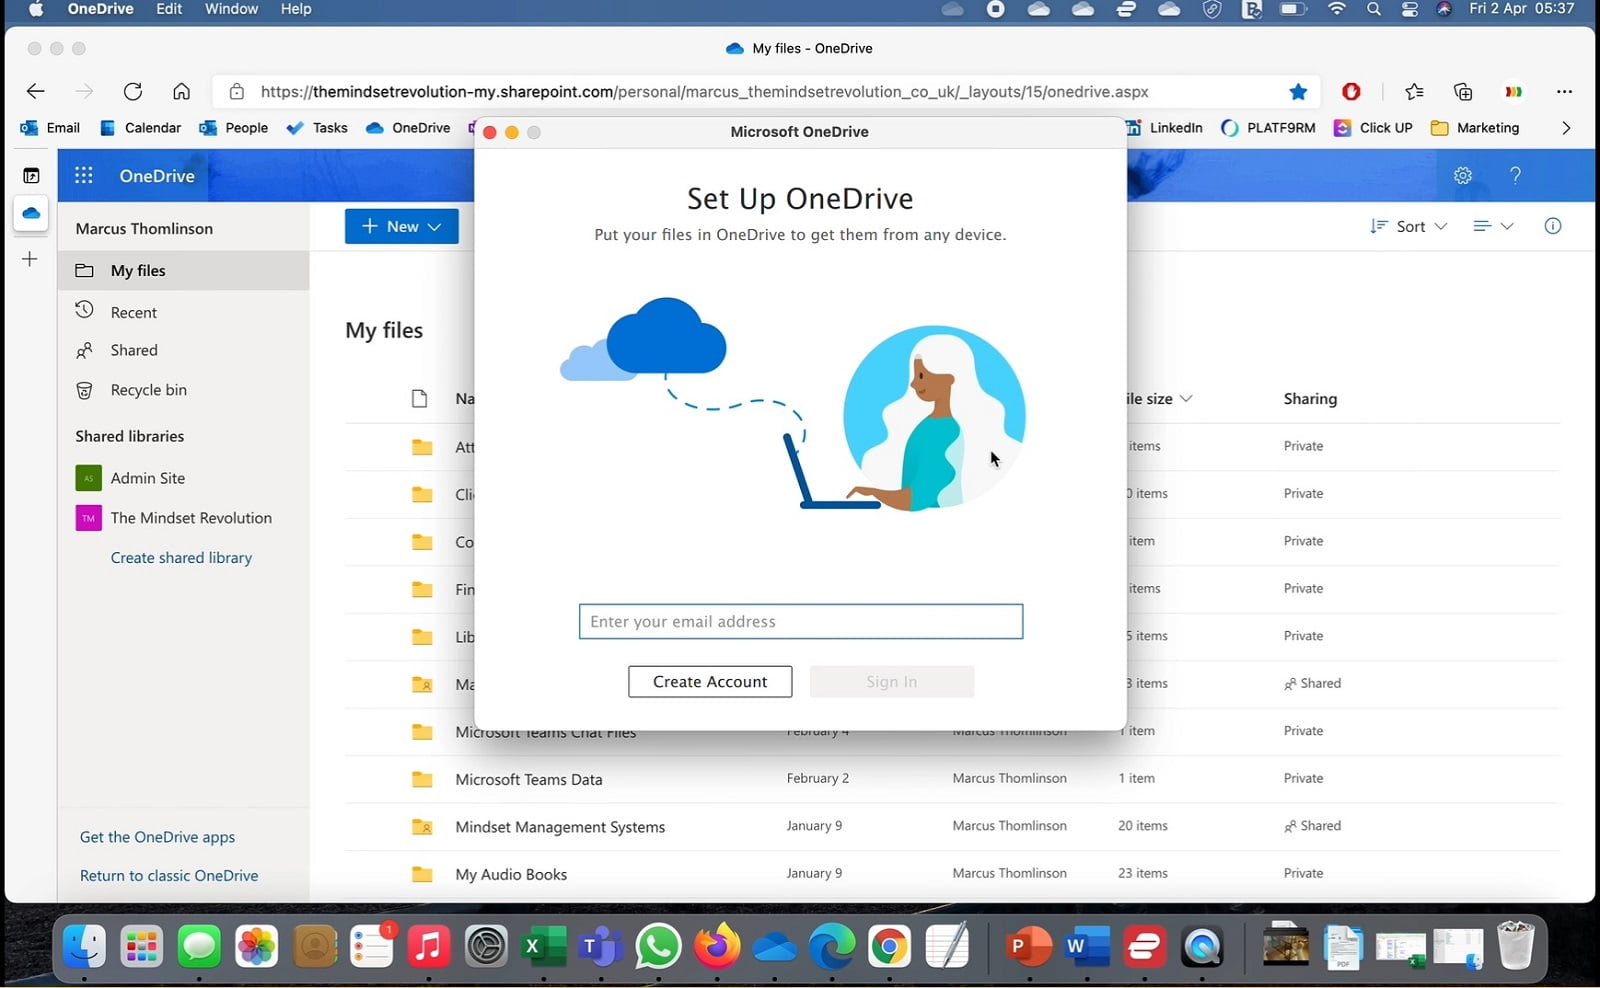Image resolution: width=1600 pixels, height=988 pixels.
Task: Open the My Audio Books folder
Action: [511, 874]
